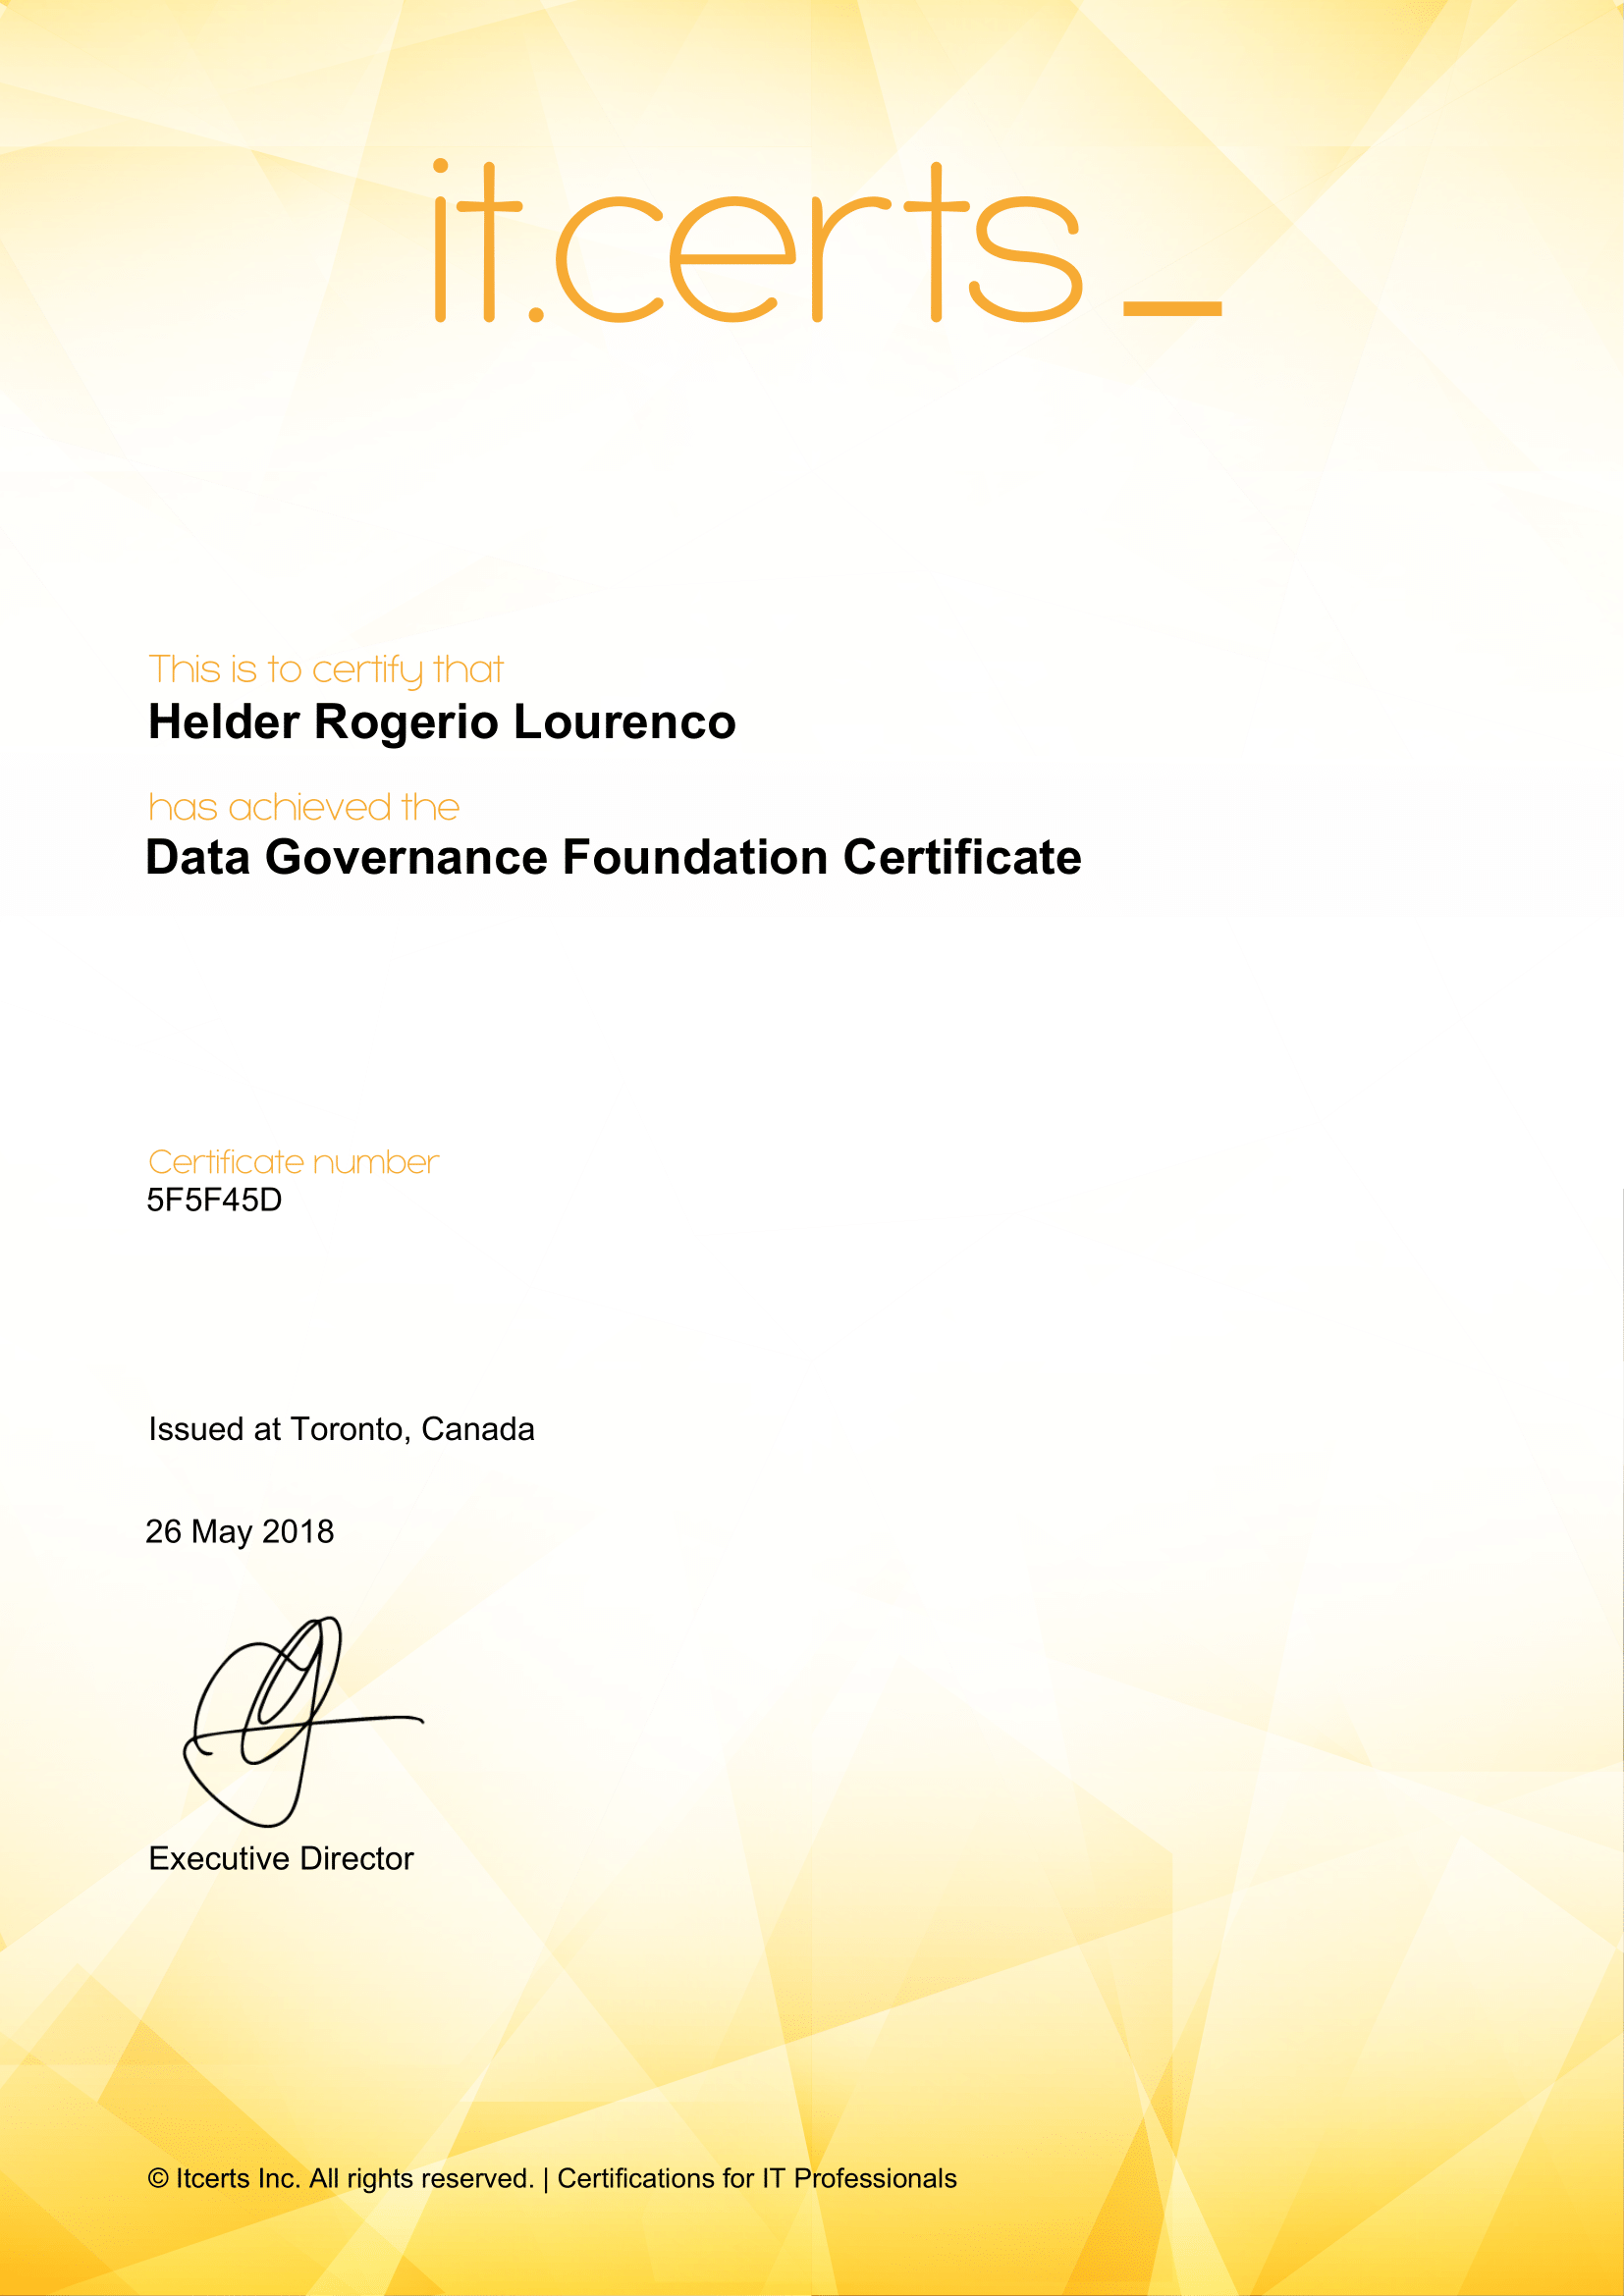Click the it.certs logo at top
The width and height of the screenshot is (1624, 2296).
pyautogui.click(x=760, y=245)
